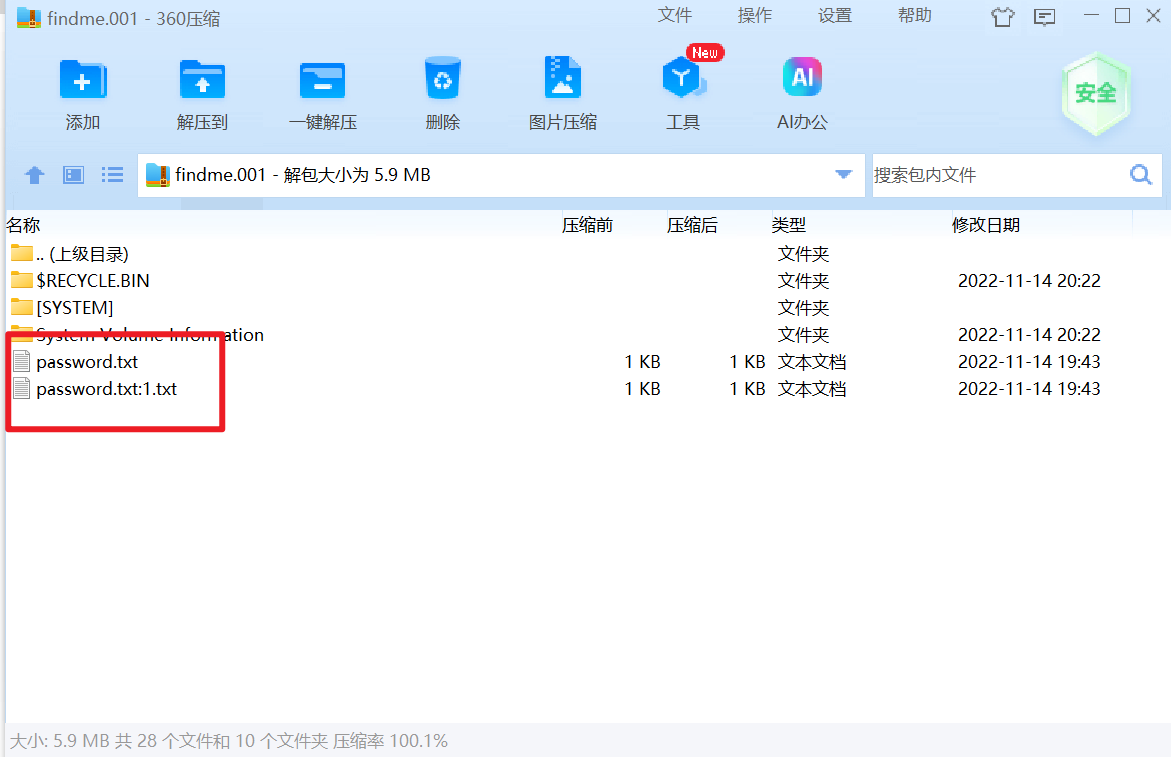Click the 删除 (Delete) trash icon

pyautogui.click(x=442, y=80)
